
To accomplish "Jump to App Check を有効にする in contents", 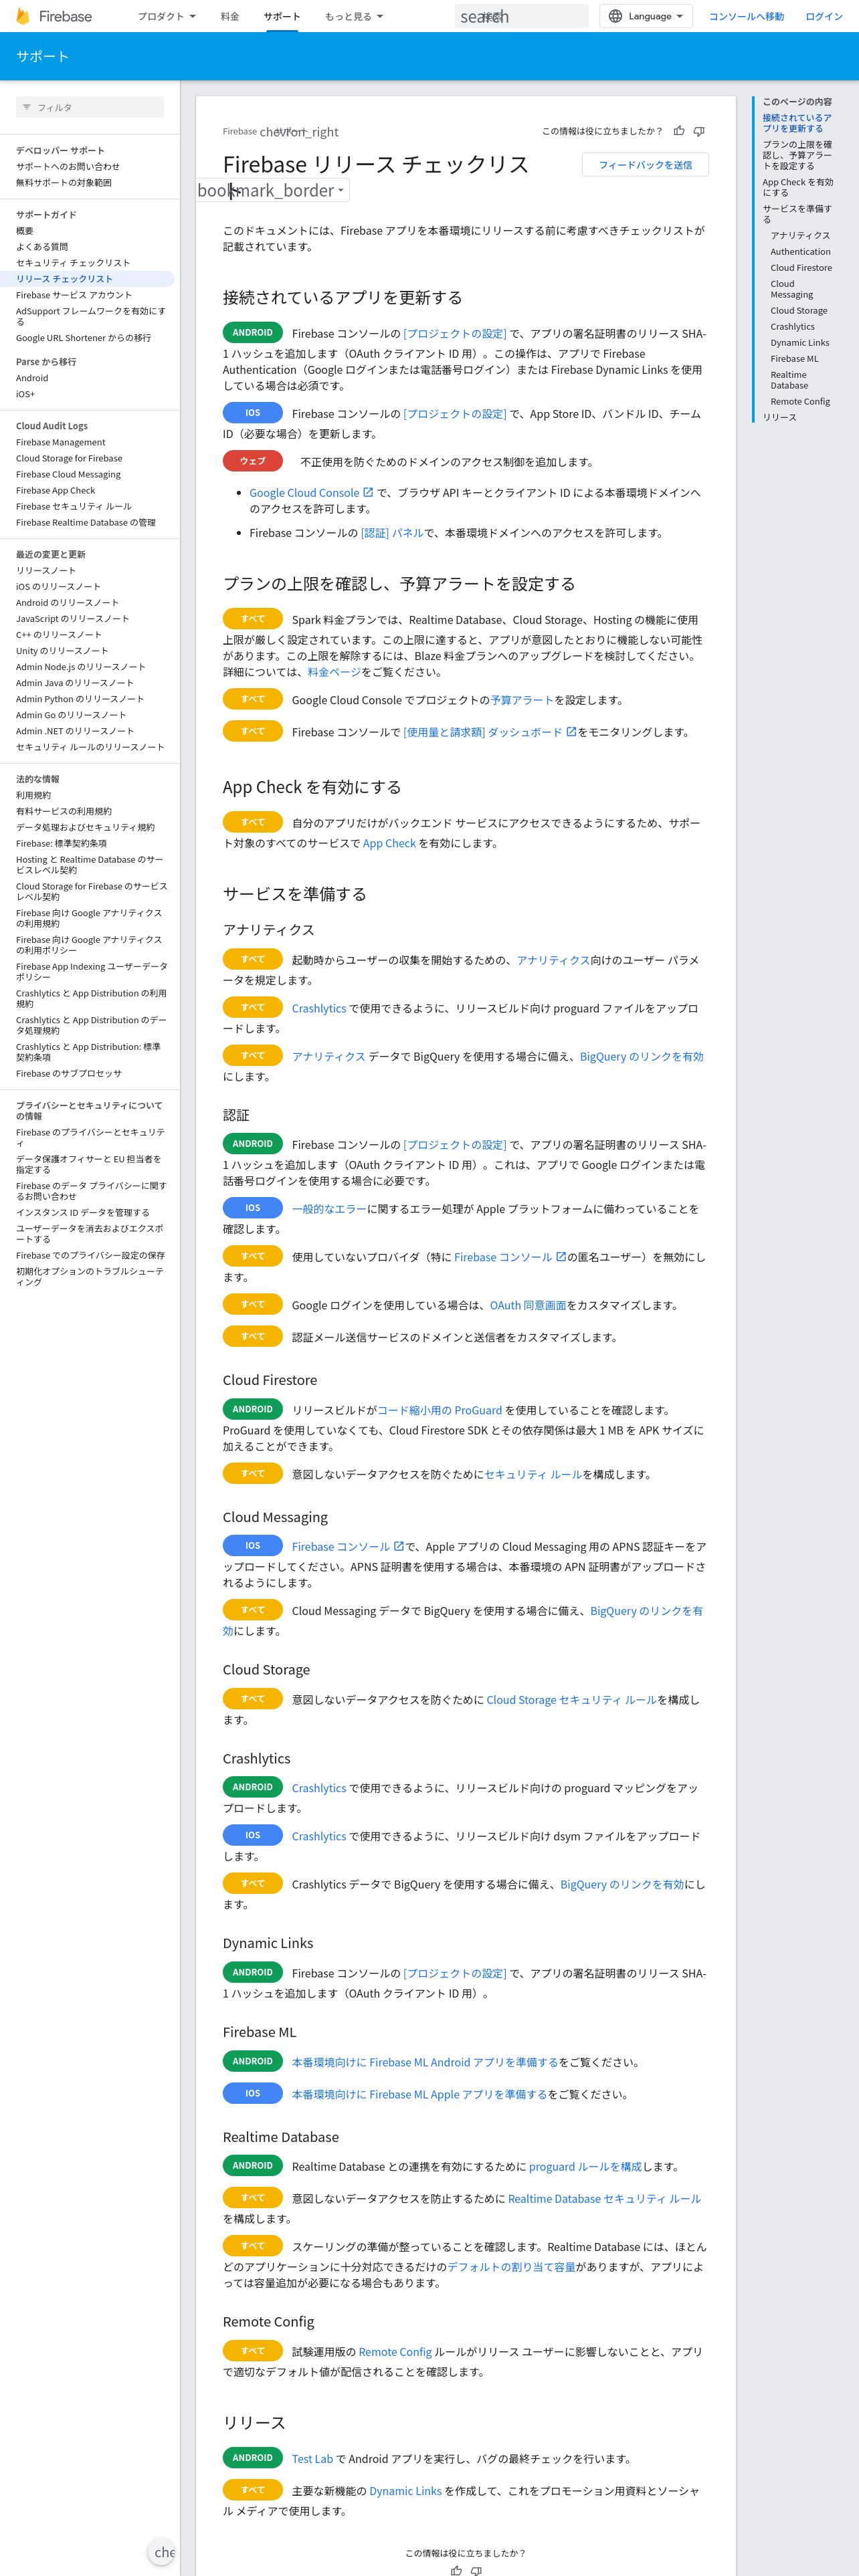I will coord(797,187).
